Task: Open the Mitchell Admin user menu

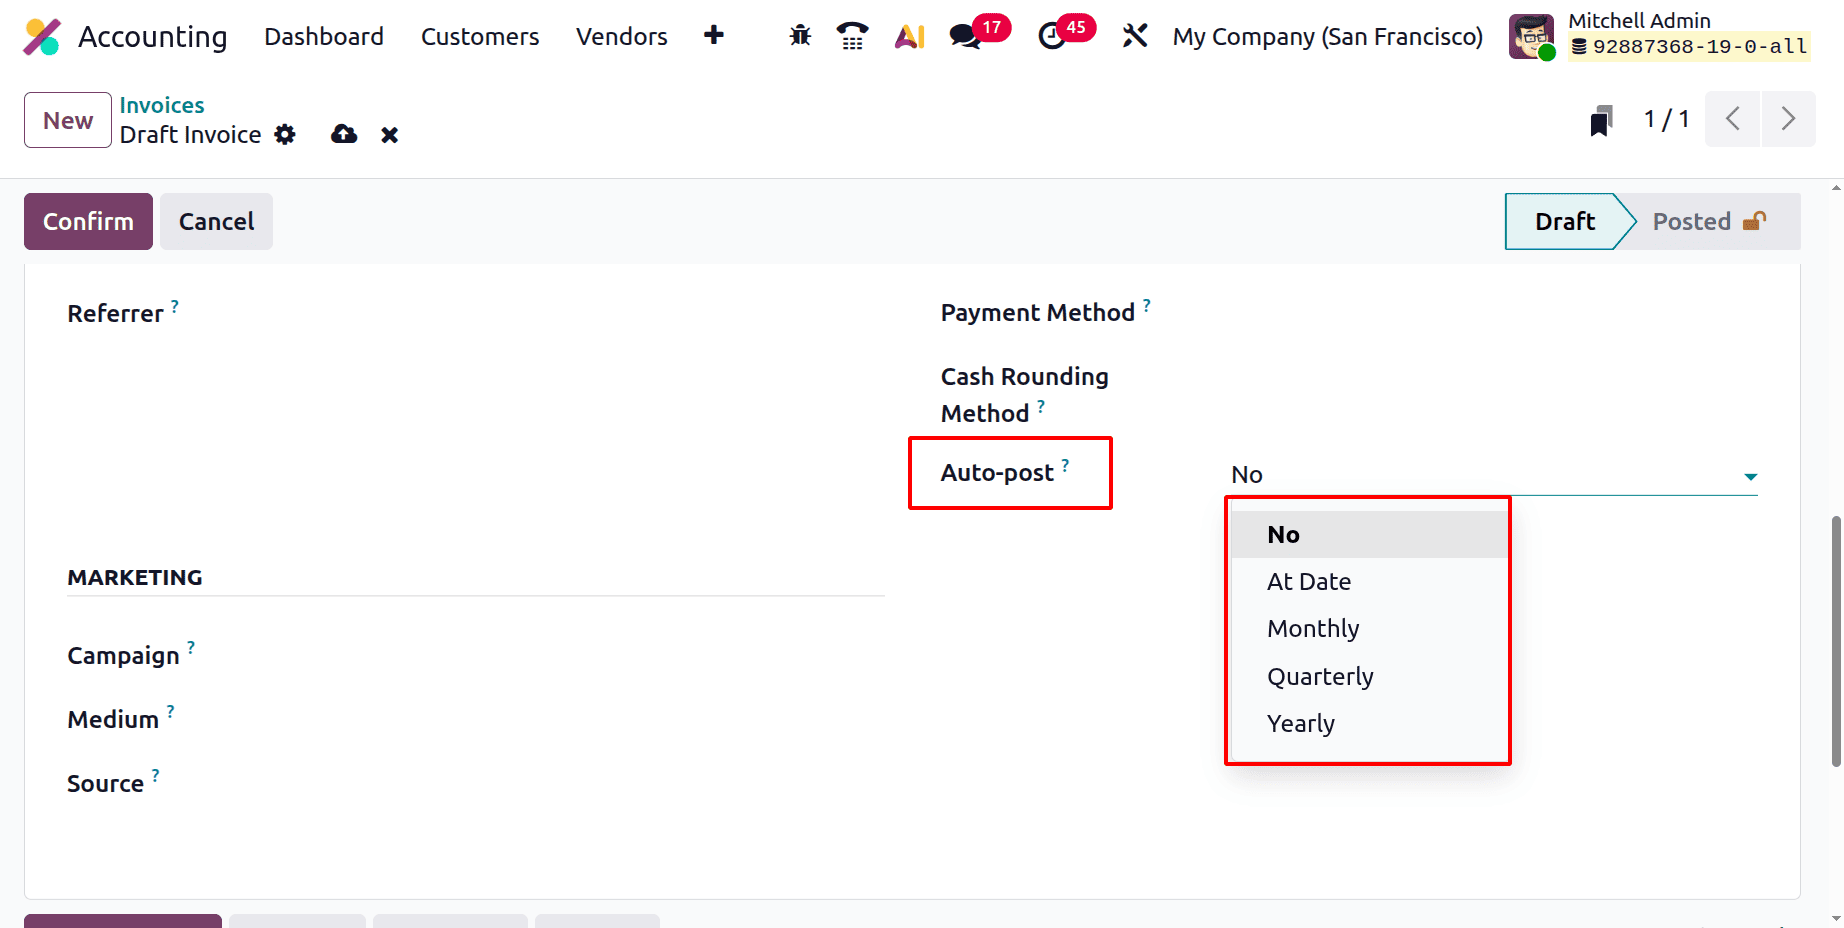Action: click(1640, 20)
